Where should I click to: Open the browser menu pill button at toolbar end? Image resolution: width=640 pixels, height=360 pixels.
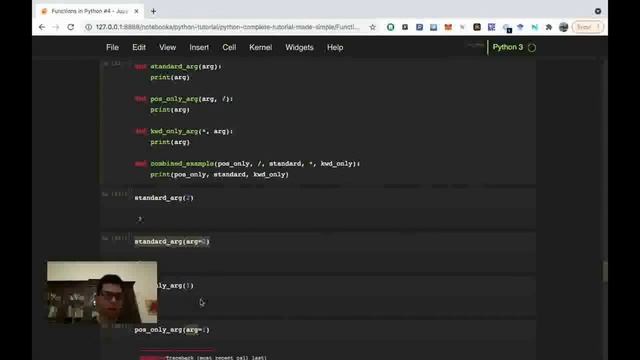588,27
